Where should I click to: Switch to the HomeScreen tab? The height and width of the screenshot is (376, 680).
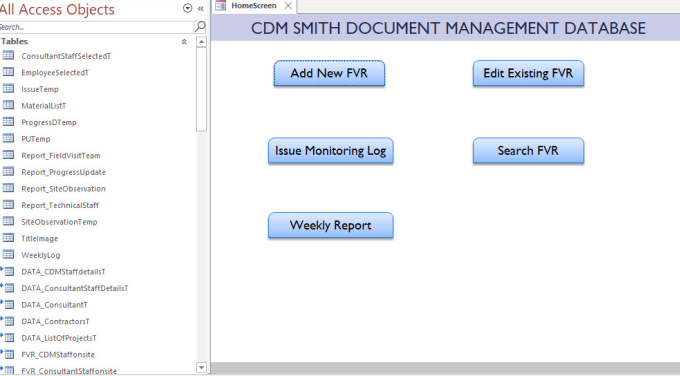pos(254,6)
